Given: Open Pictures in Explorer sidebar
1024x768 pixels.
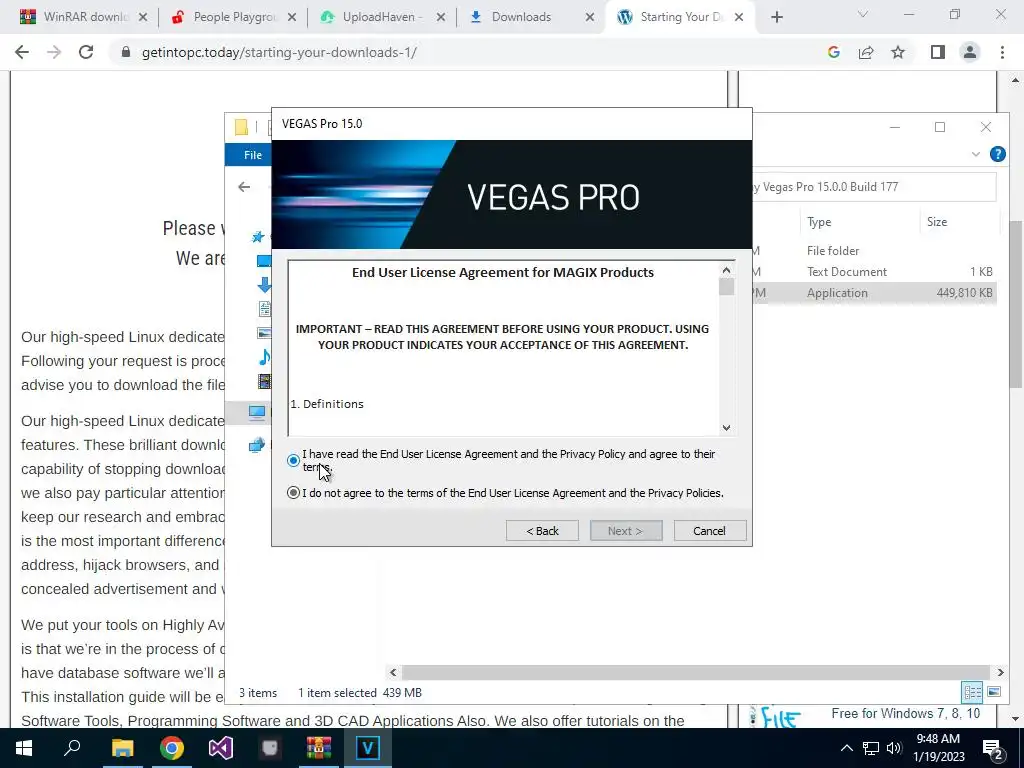Looking at the screenshot, I should point(264,333).
